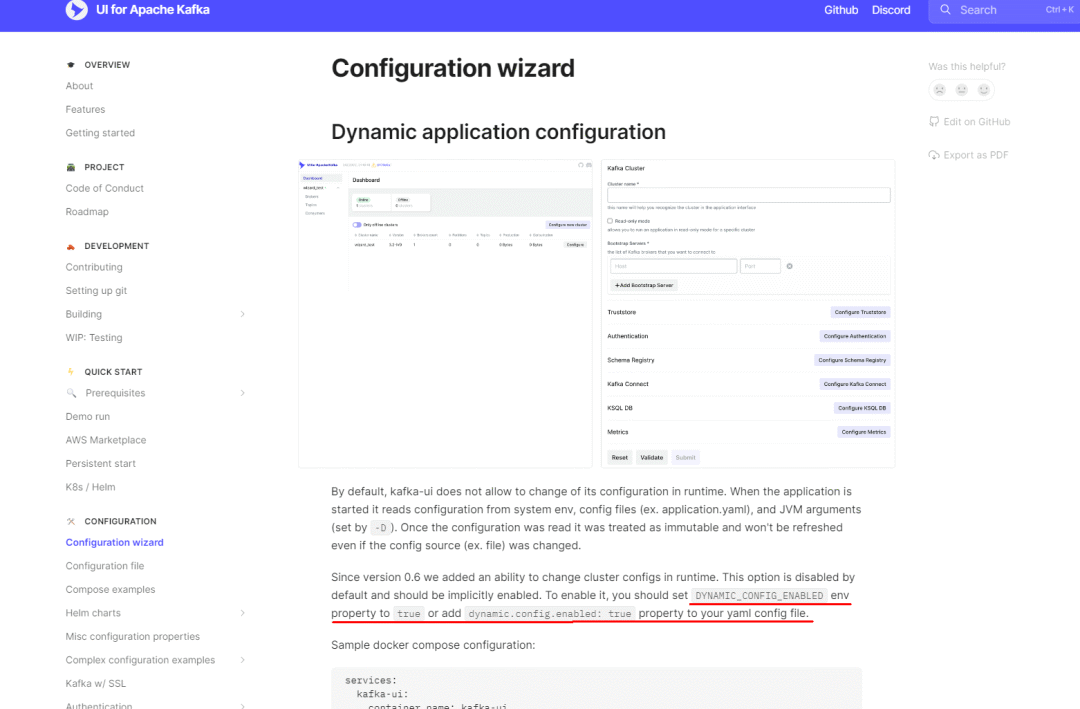Viewport: 1080px width, 709px height.
Task: Click the Edit on GitHub link
Action: coord(976,122)
